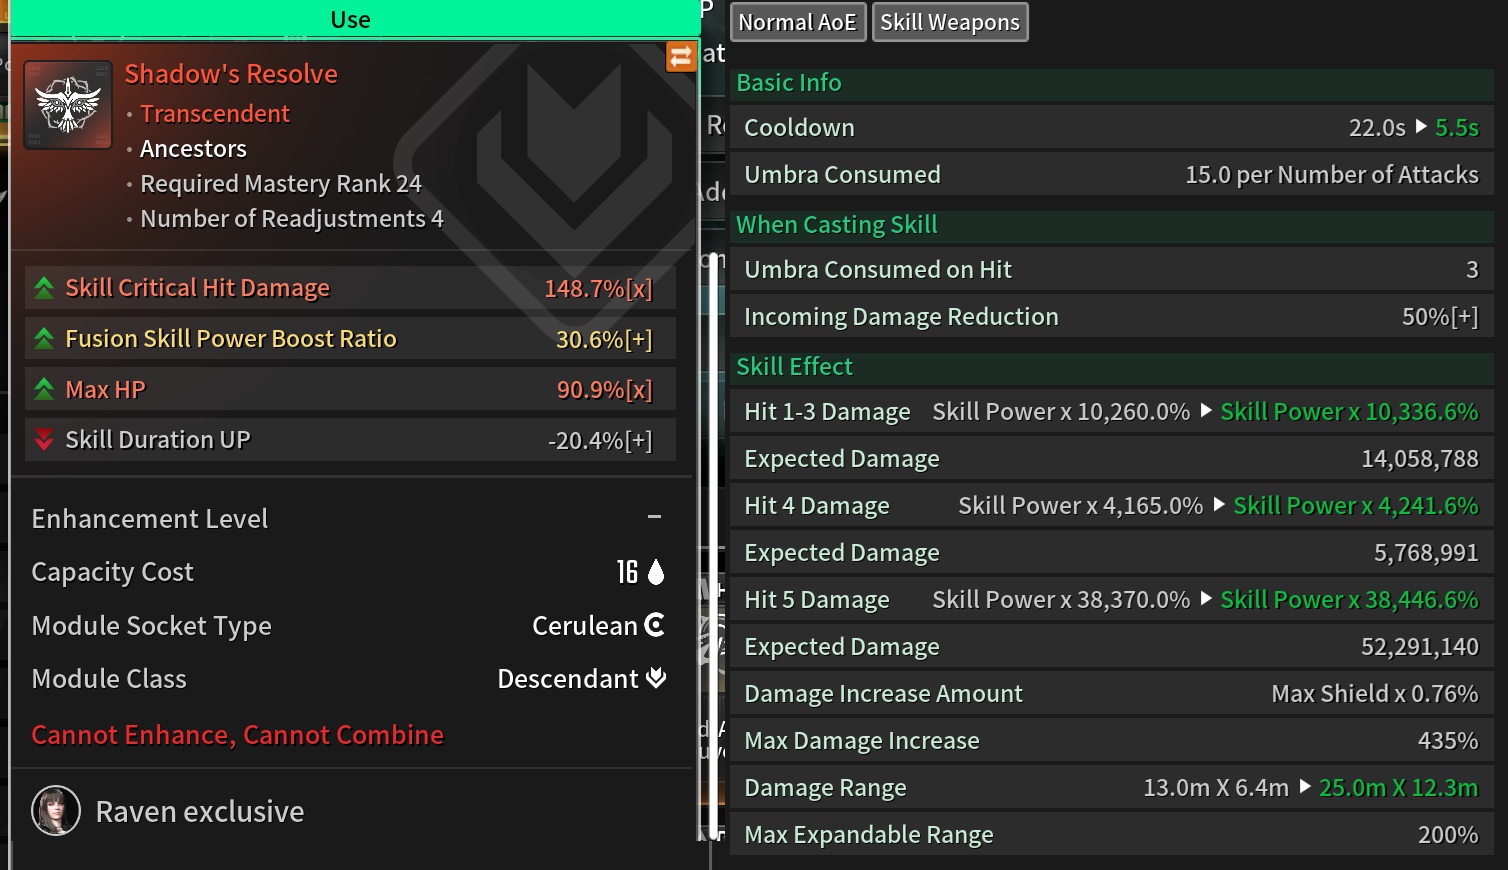This screenshot has height=870, width=1508.
Task: Select the 14,058,788 expected damage value
Action: click(1420, 459)
